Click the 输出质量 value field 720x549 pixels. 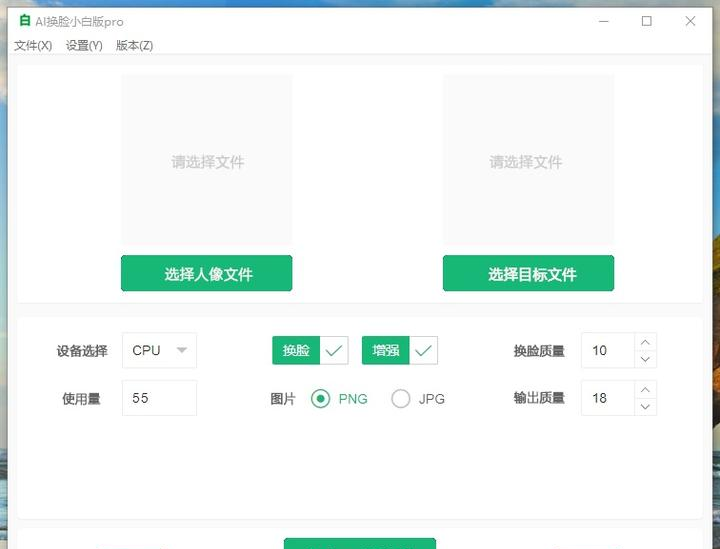click(608, 398)
